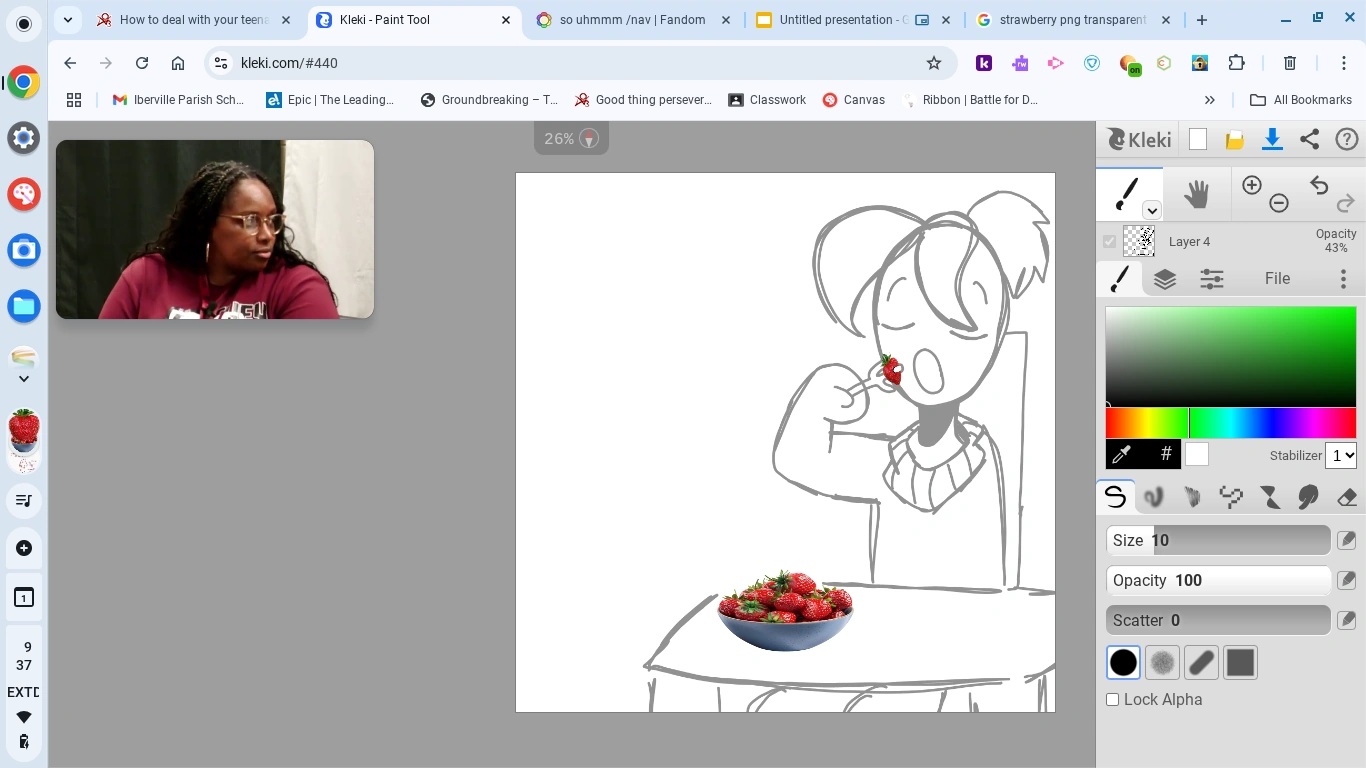
Task: Click the hex color # button
Action: 1166,454
